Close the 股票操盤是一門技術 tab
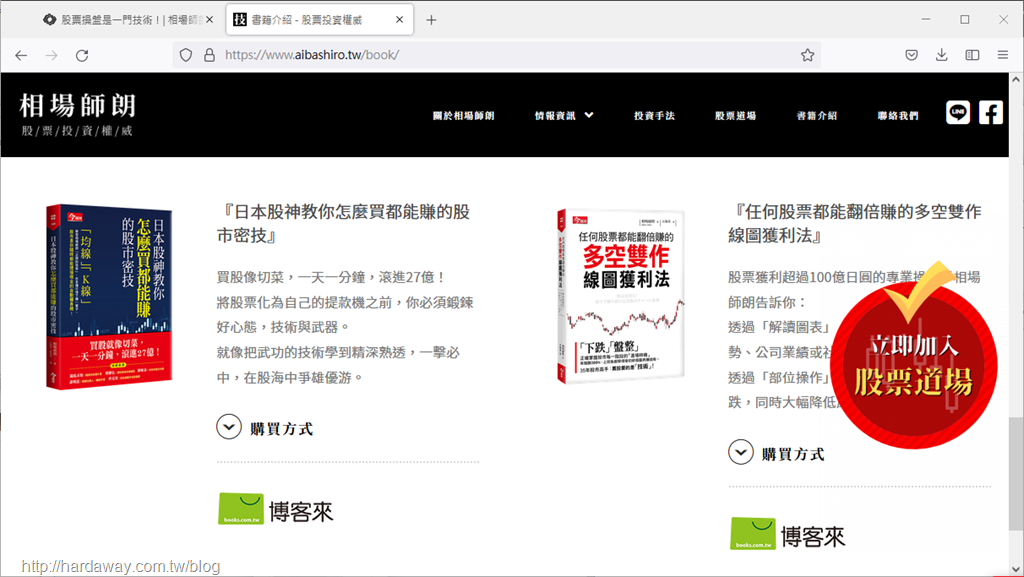1024x577 pixels. 210,20
